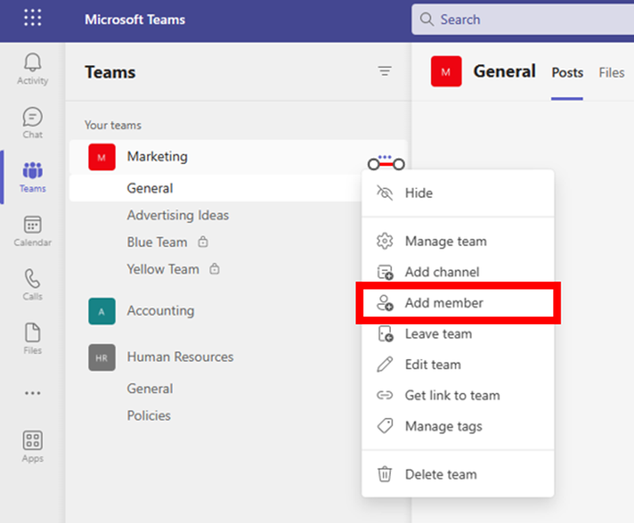
Task: Click the Your teams section label
Action: click(113, 125)
